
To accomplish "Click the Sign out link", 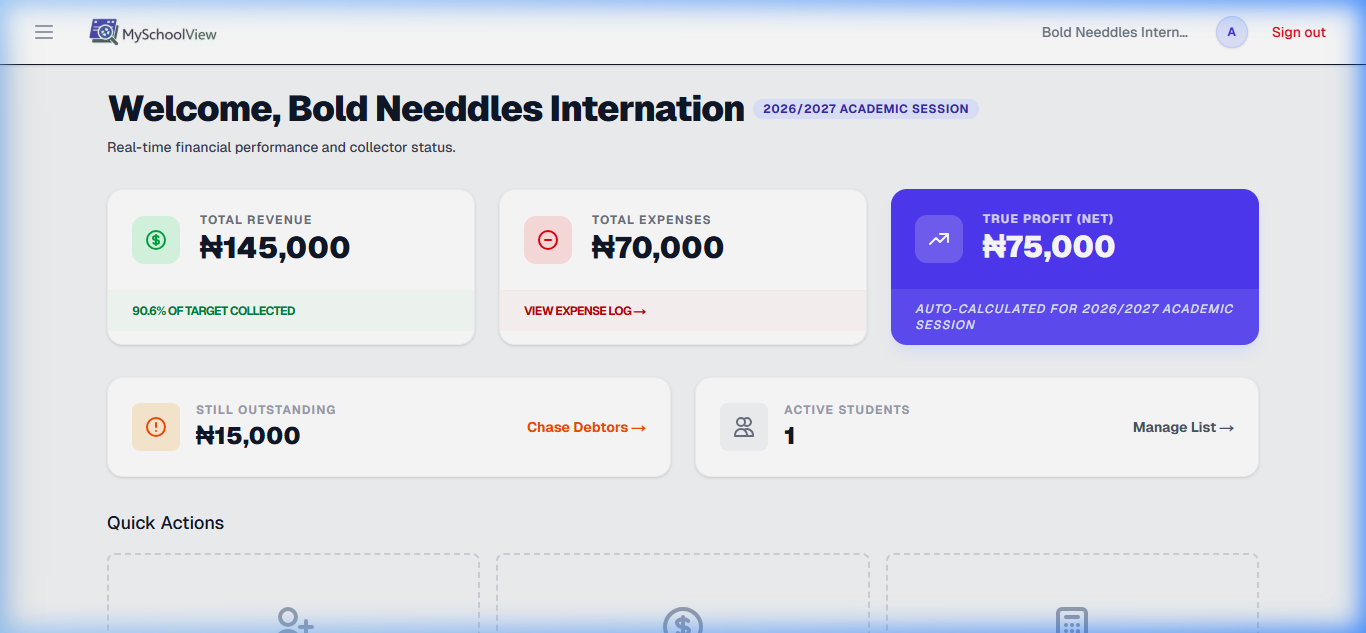I will click(1297, 31).
